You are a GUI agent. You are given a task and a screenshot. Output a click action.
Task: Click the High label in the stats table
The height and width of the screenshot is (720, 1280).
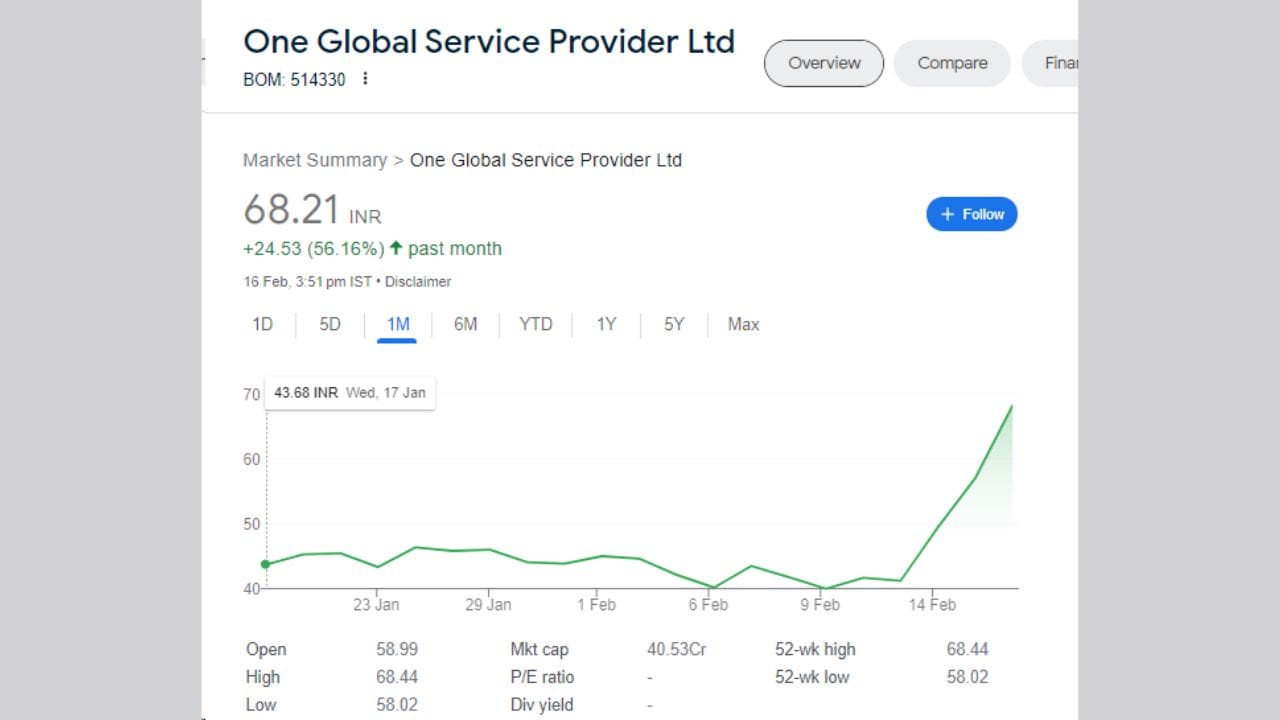[263, 677]
